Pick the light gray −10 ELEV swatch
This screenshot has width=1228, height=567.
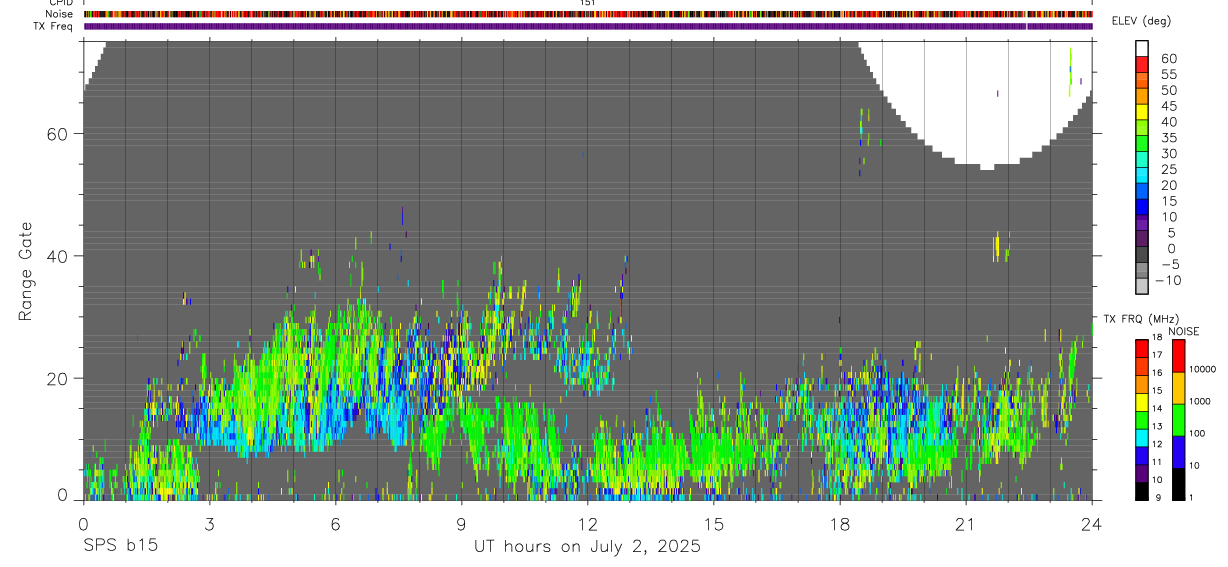click(x=1142, y=286)
